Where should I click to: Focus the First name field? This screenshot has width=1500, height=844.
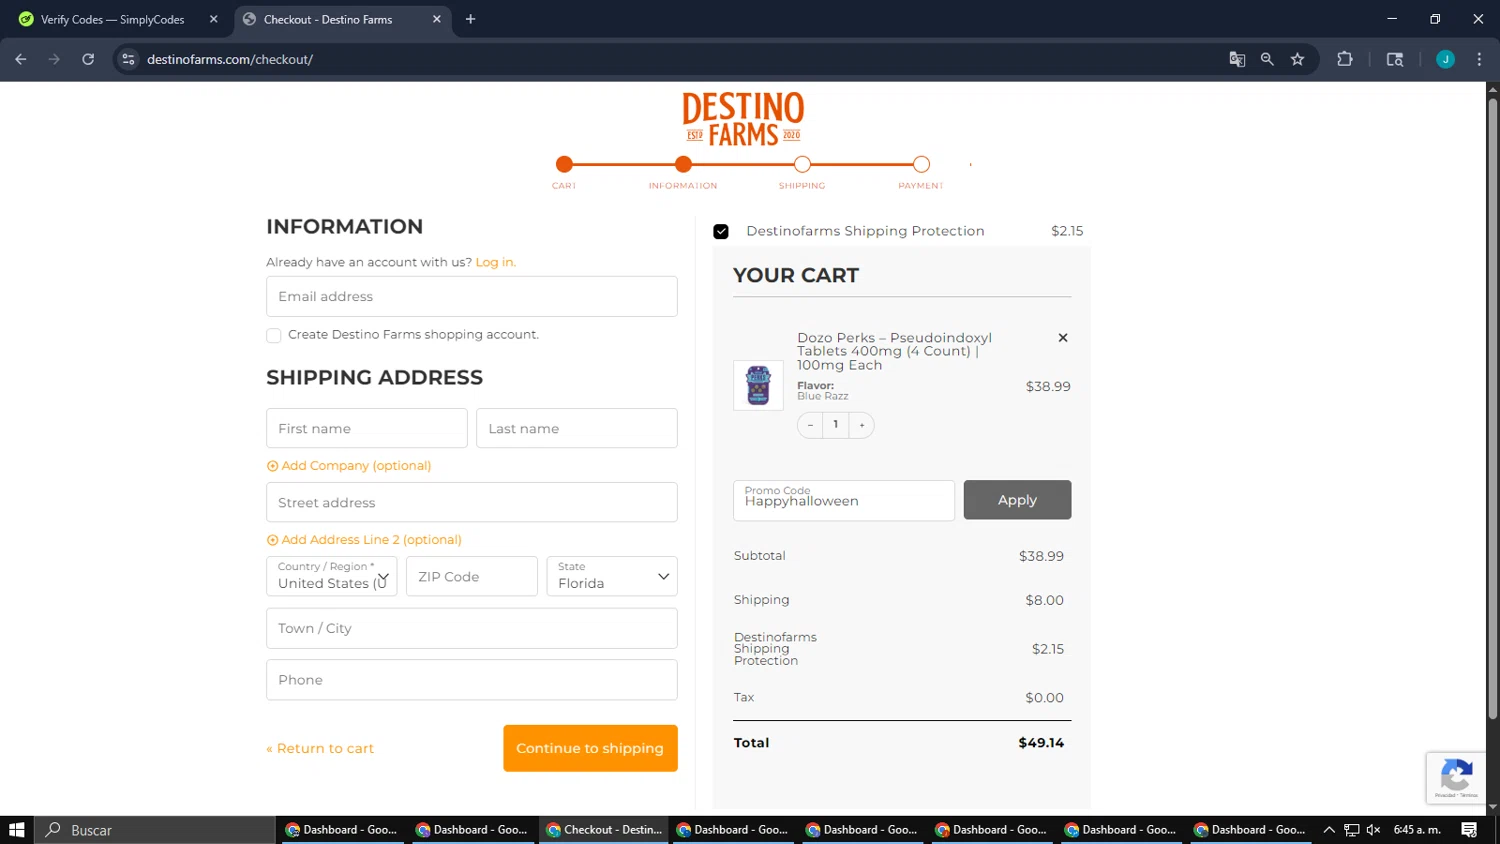click(367, 428)
